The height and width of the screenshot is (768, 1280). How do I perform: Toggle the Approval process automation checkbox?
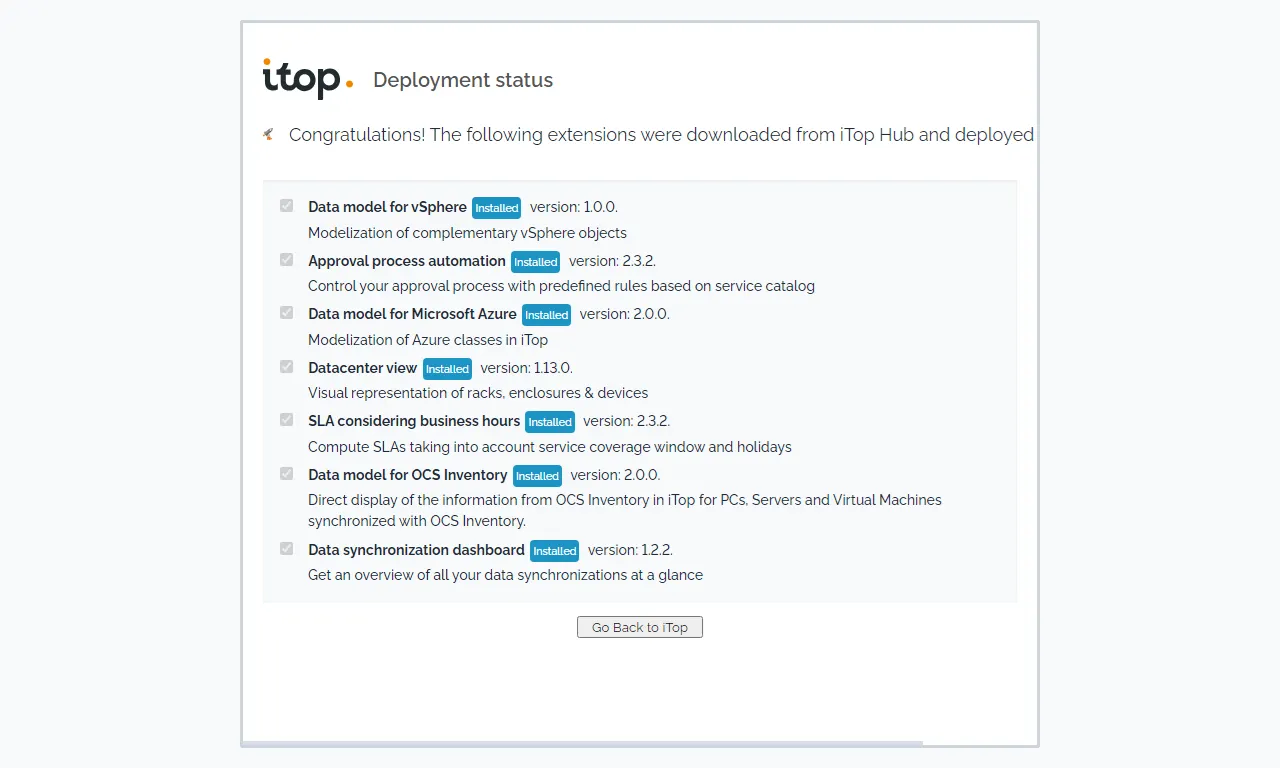point(287,260)
